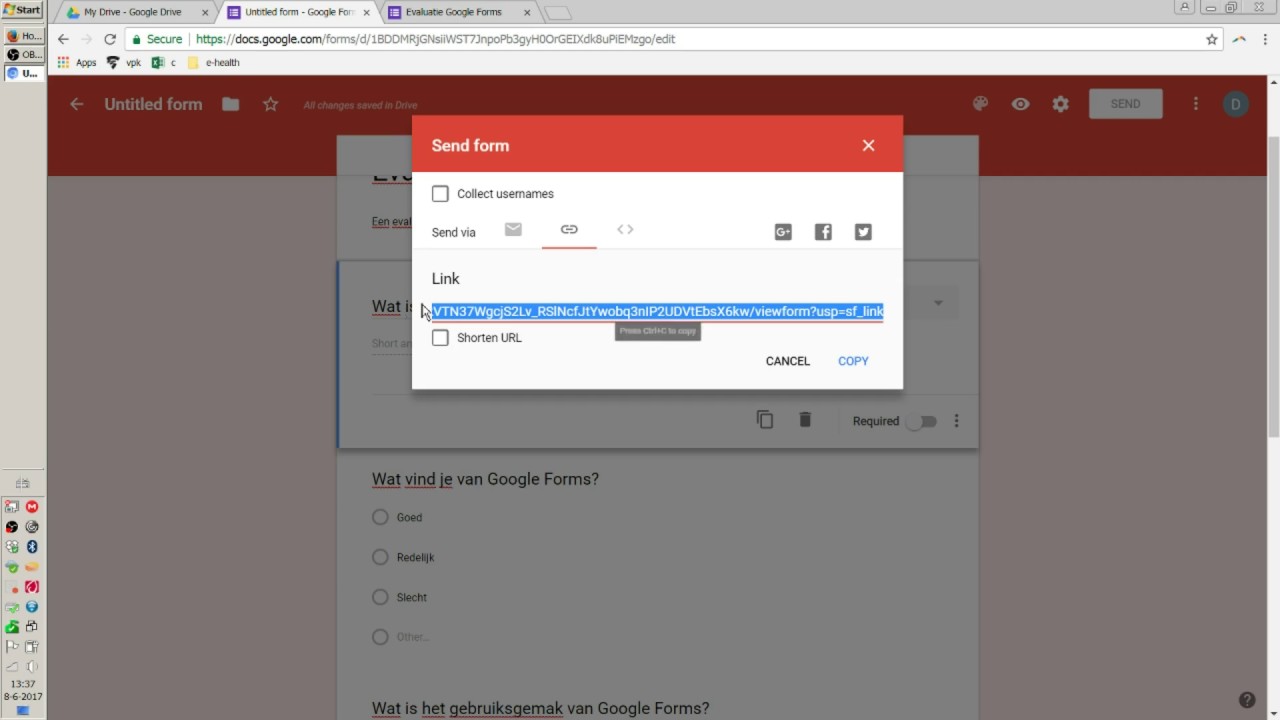Open the vpk bookmark

pyautogui.click(x=124, y=62)
